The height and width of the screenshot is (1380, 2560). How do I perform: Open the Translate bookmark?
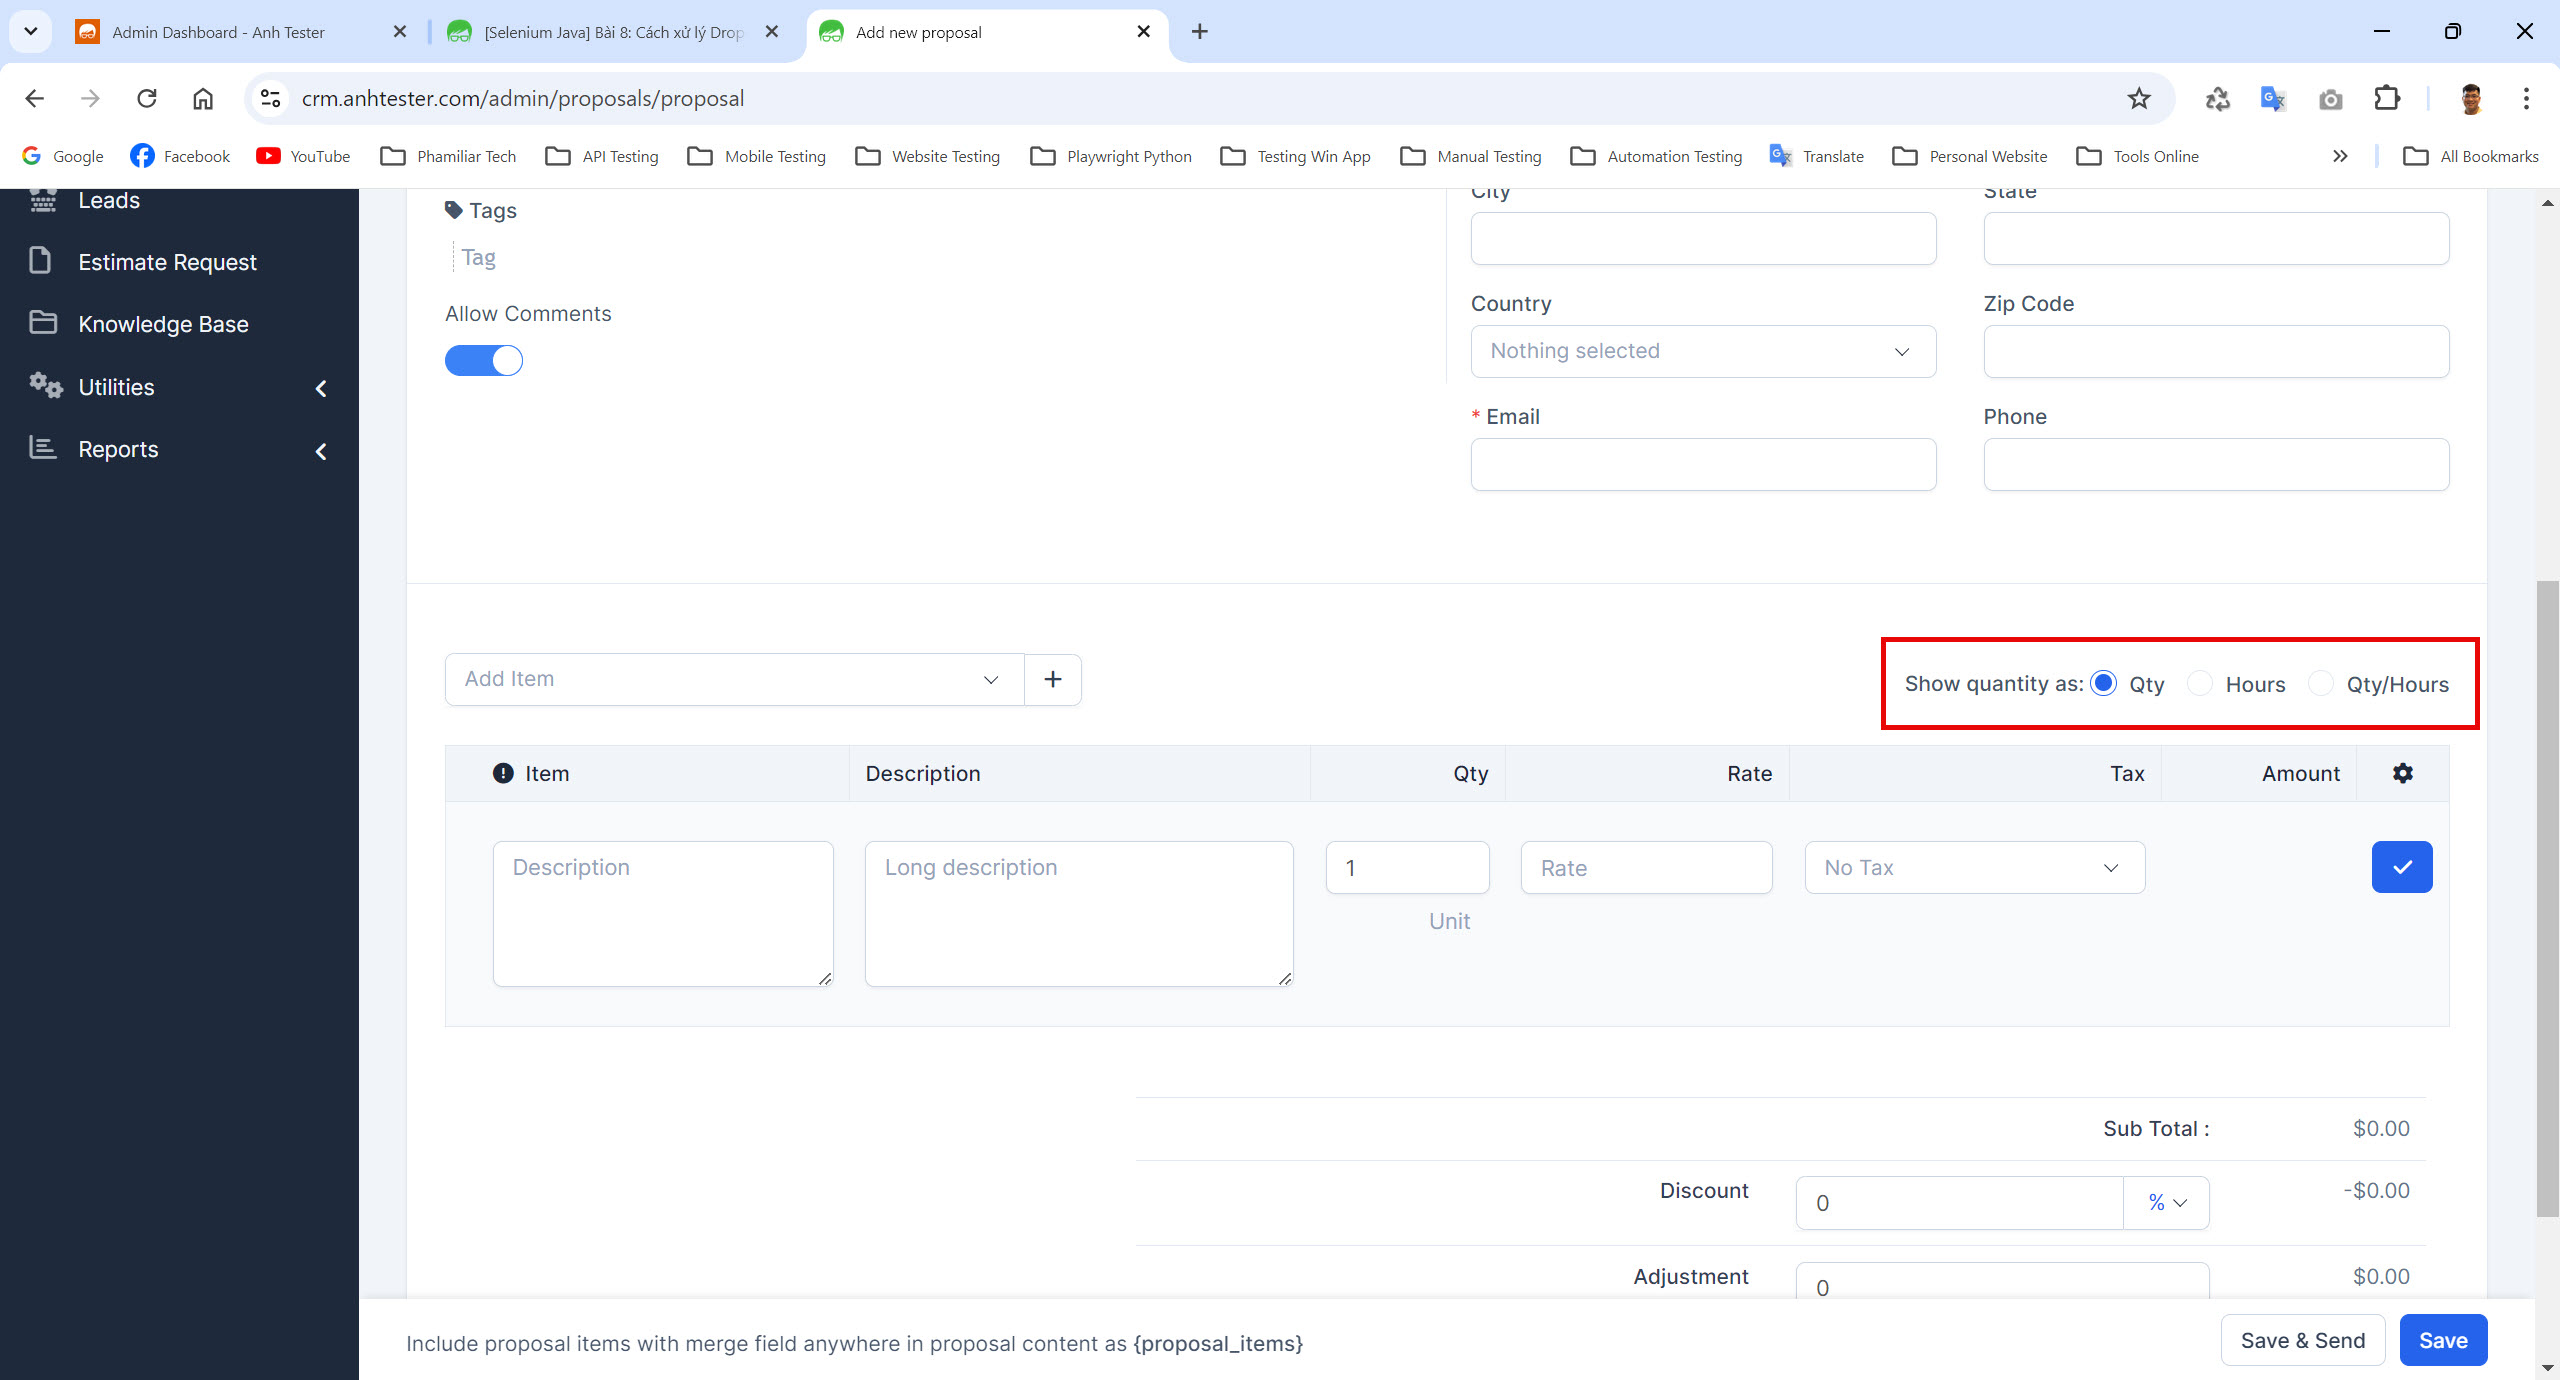[x=1816, y=156]
